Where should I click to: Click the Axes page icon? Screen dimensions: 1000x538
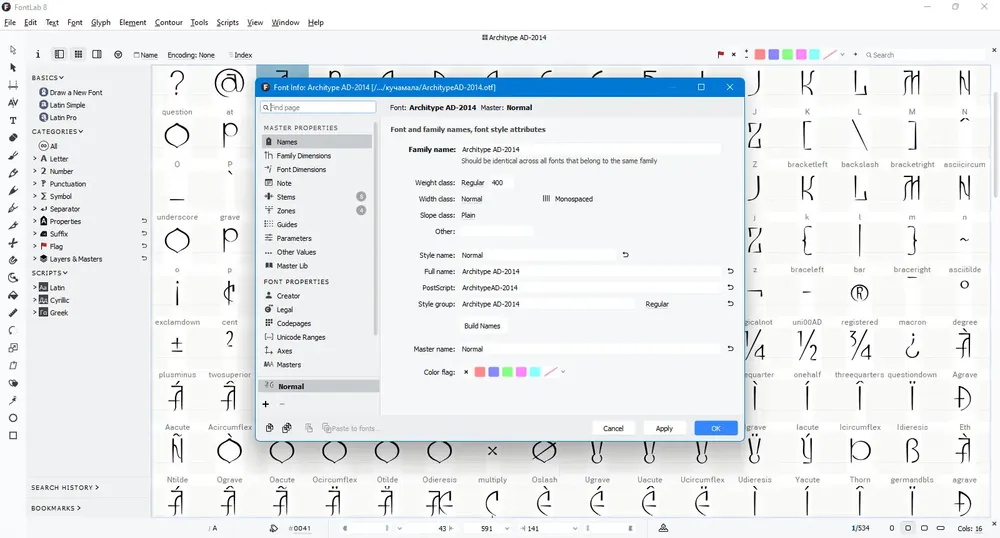pyautogui.click(x=268, y=351)
